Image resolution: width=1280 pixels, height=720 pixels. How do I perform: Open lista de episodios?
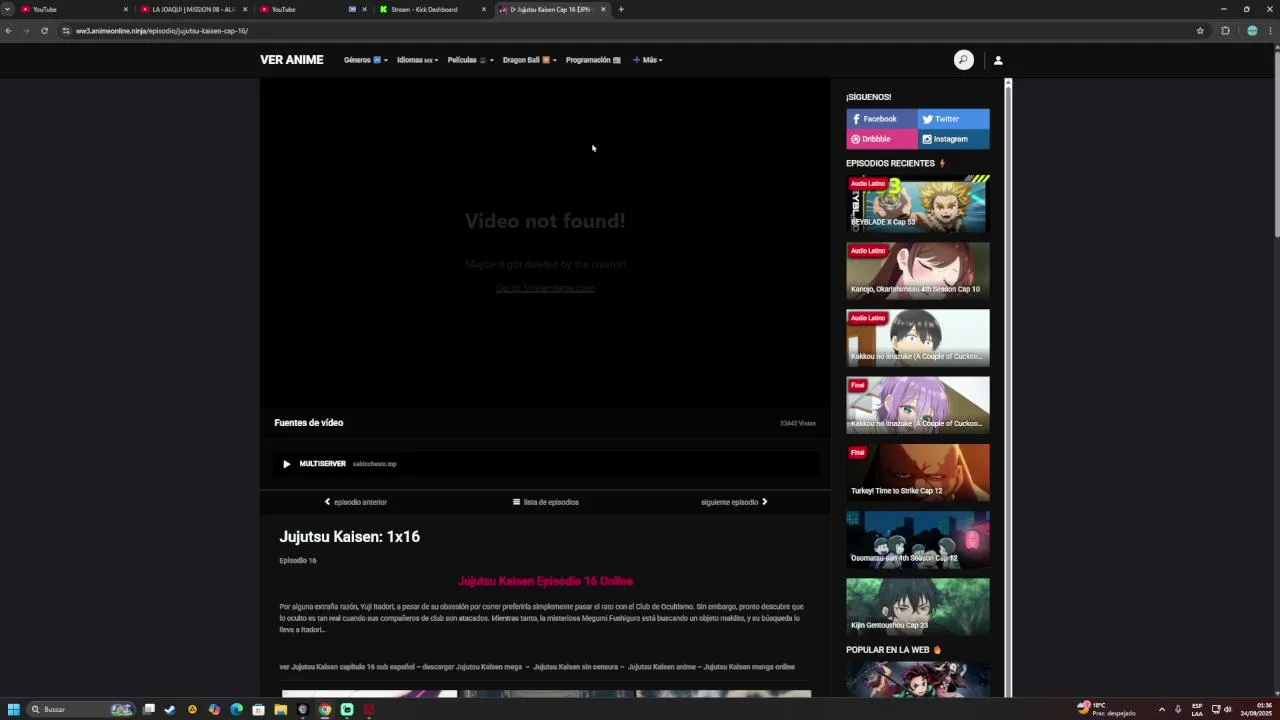click(x=545, y=502)
